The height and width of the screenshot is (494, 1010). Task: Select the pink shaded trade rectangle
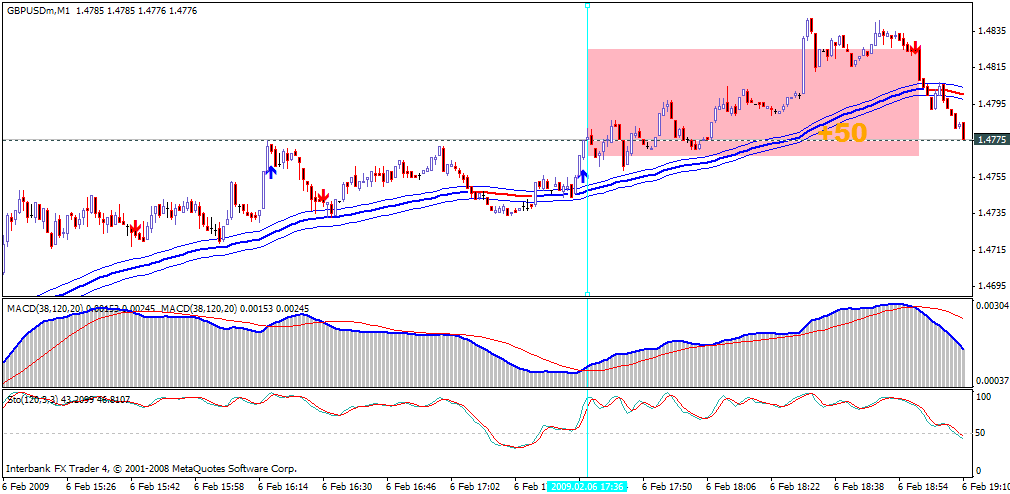coord(752,102)
